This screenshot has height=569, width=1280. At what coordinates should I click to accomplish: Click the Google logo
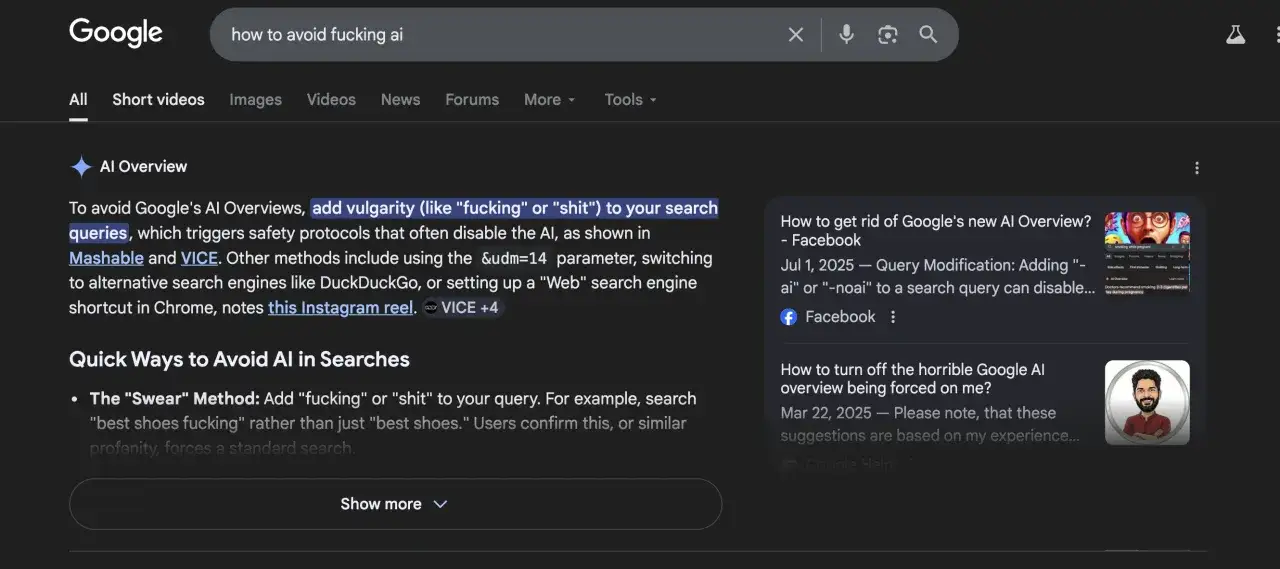(x=116, y=33)
